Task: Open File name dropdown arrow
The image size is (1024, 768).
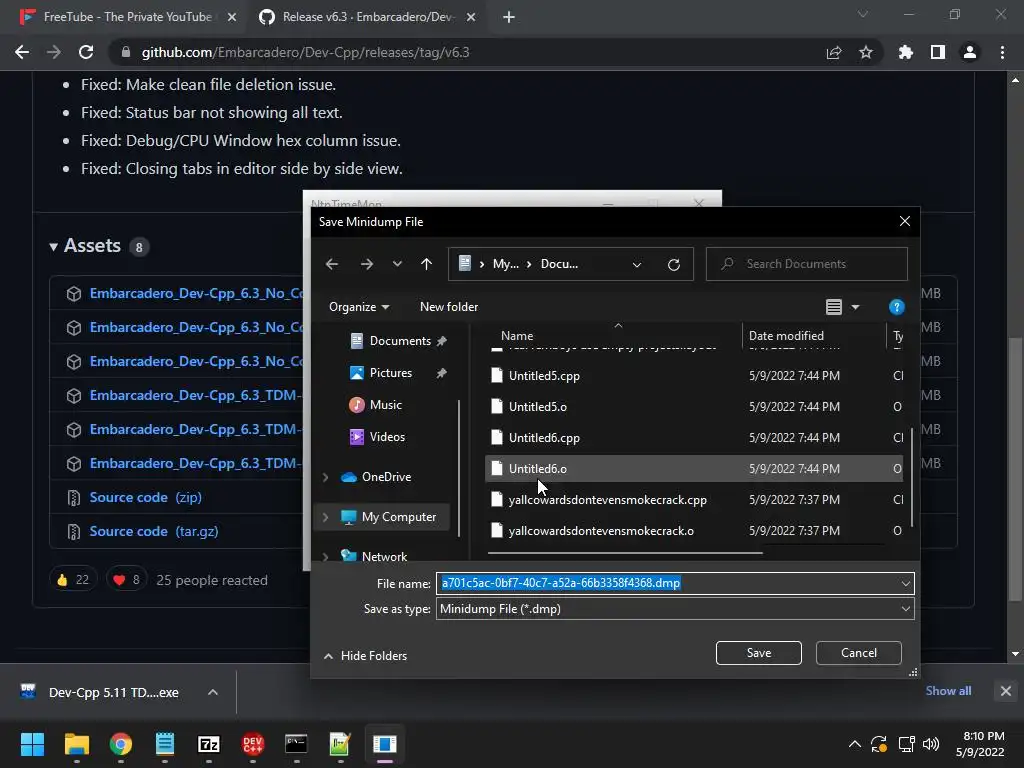Action: [x=906, y=583]
